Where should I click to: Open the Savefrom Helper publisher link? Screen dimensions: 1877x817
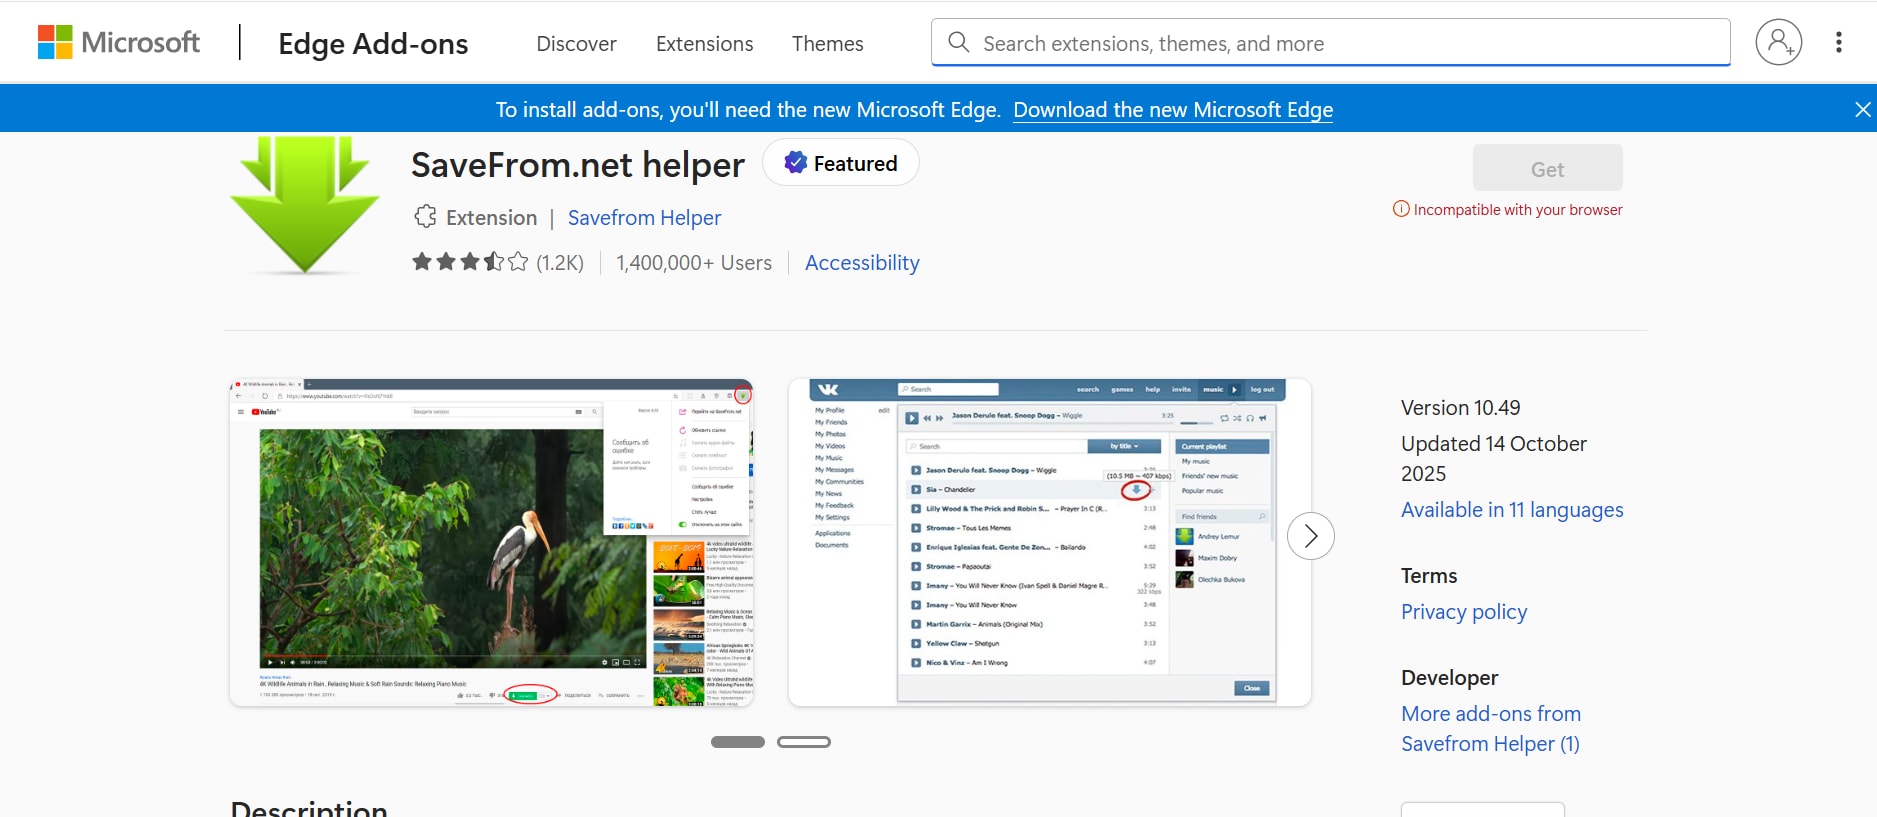click(644, 218)
